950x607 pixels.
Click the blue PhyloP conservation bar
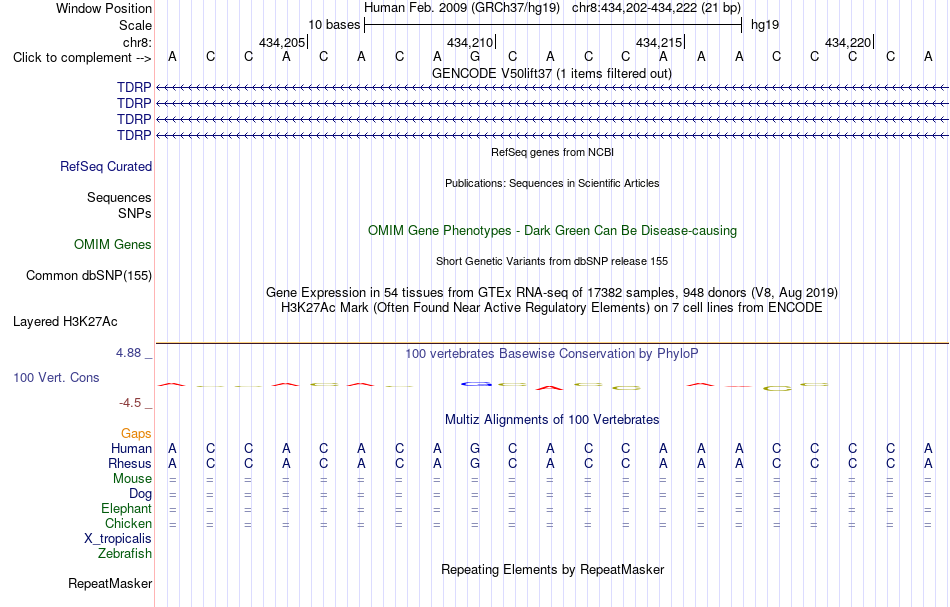click(x=476, y=383)
